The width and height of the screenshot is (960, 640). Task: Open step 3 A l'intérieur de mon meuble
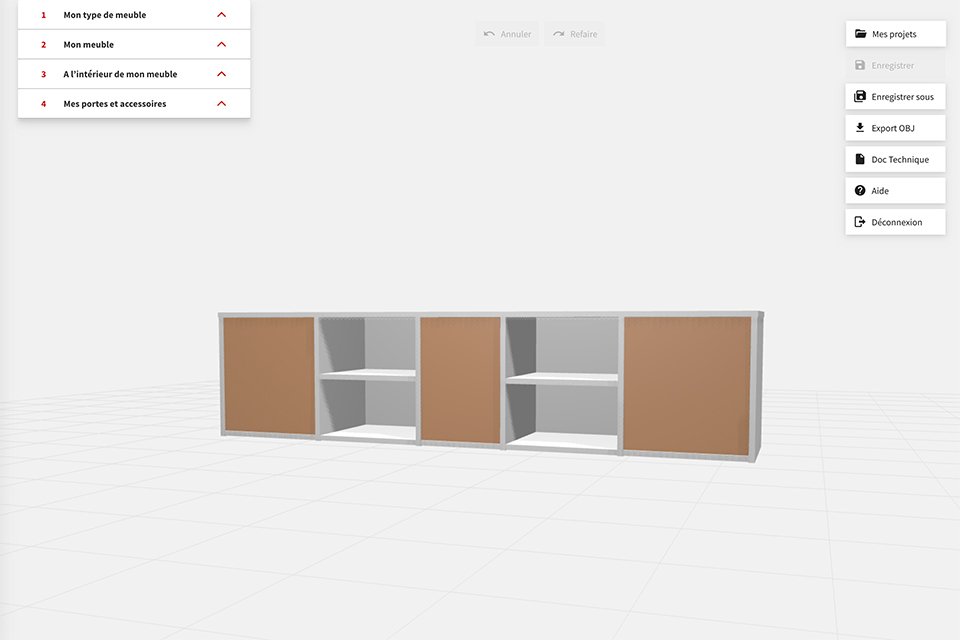[134, 74]
